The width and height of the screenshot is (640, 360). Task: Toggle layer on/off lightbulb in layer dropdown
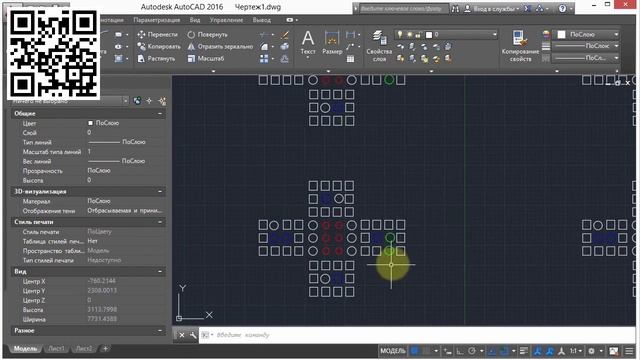tap(400, 35)
